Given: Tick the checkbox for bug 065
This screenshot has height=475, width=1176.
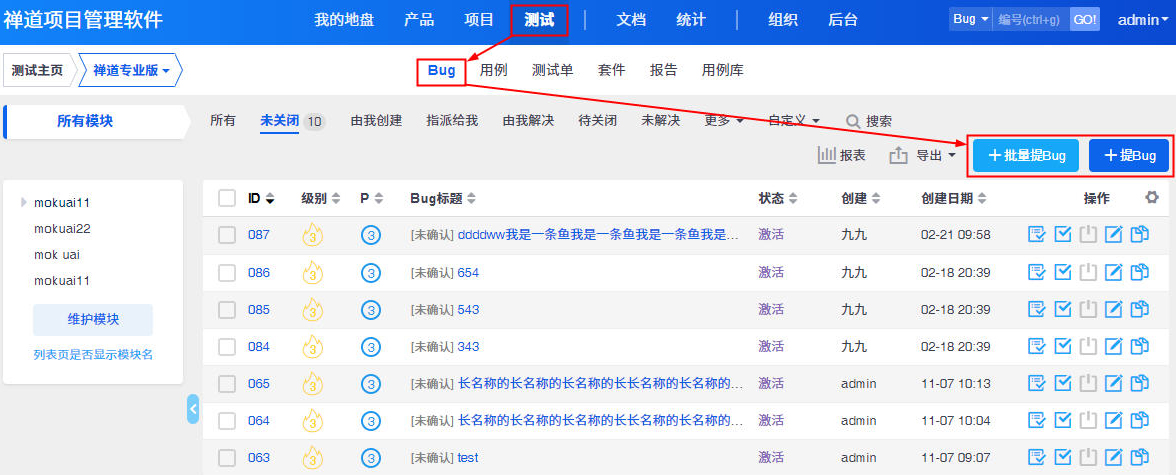Looking at the screenshot, I should [x=226, y=383].
